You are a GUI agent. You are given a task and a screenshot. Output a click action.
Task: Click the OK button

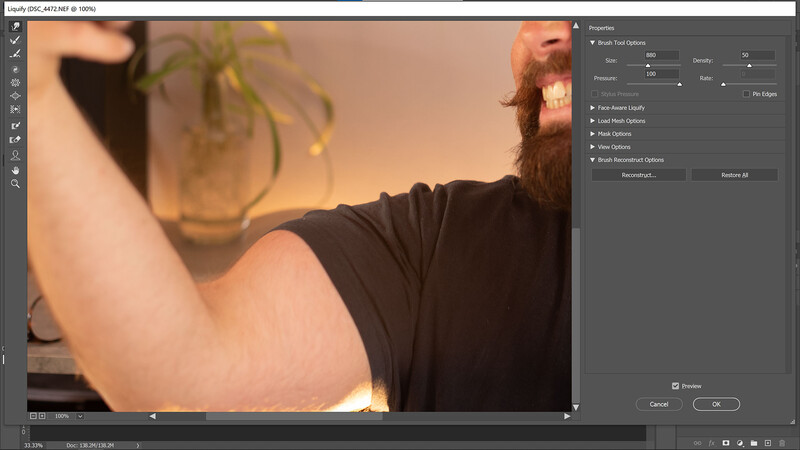pyautogui.click(x=716, y=404)
